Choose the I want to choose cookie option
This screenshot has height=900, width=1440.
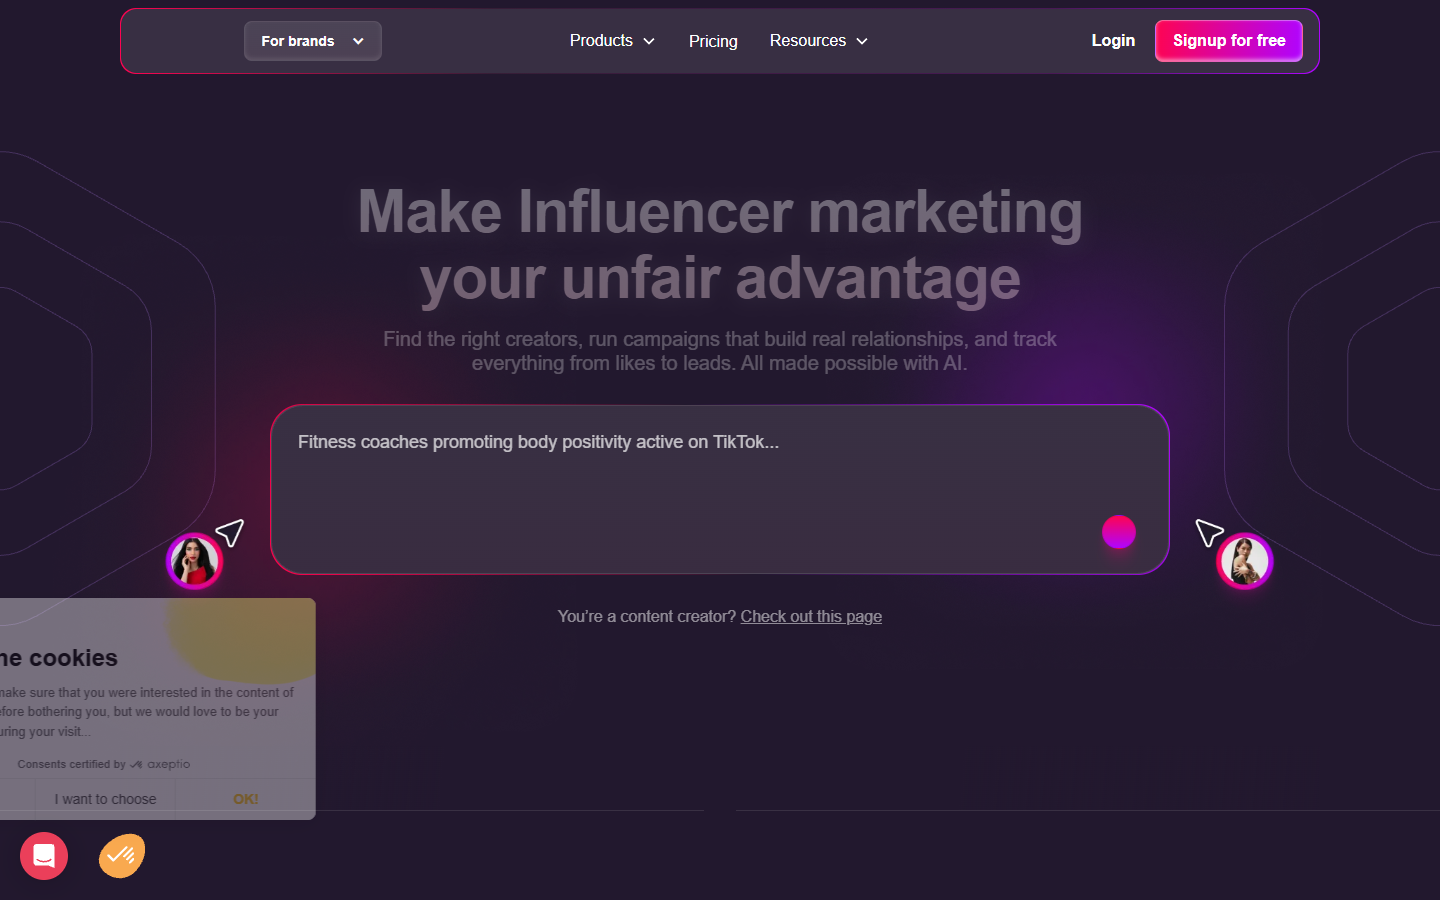click(105, 799)
